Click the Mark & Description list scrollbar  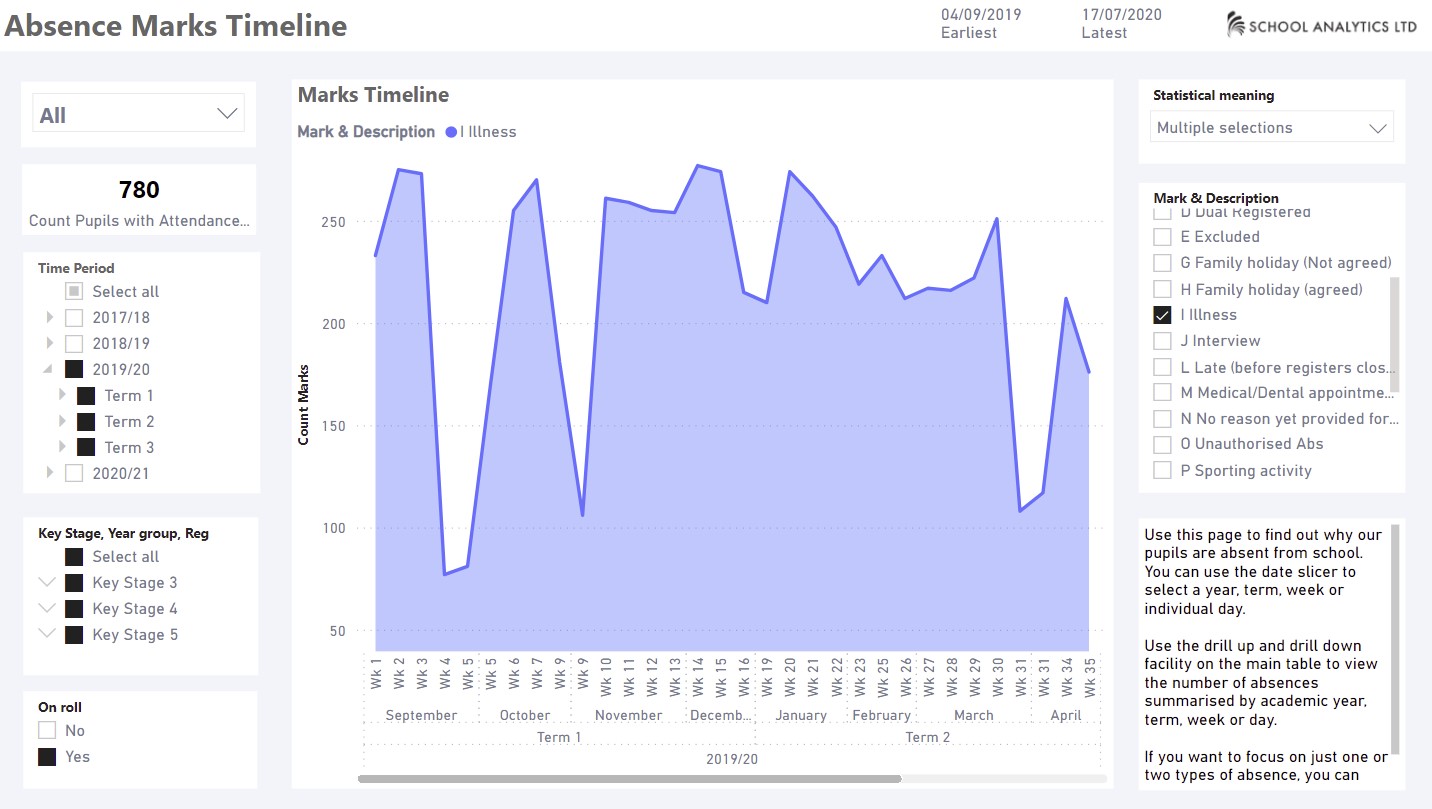coord(1395,335)
